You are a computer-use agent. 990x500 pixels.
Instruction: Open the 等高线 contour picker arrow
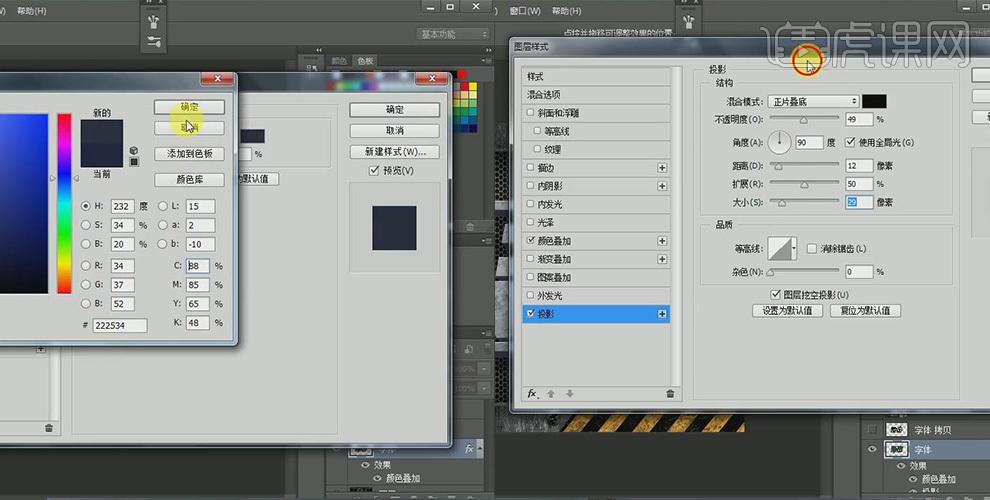(x=794, y=249)
